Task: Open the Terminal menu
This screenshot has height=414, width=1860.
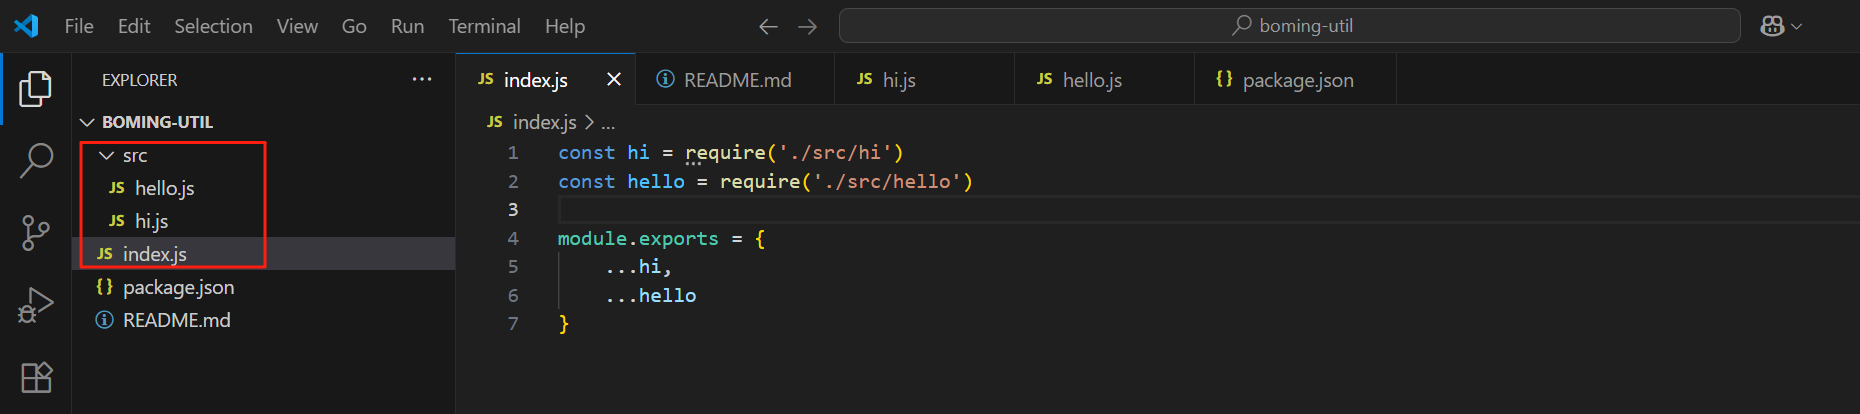Action: (484, 27)
